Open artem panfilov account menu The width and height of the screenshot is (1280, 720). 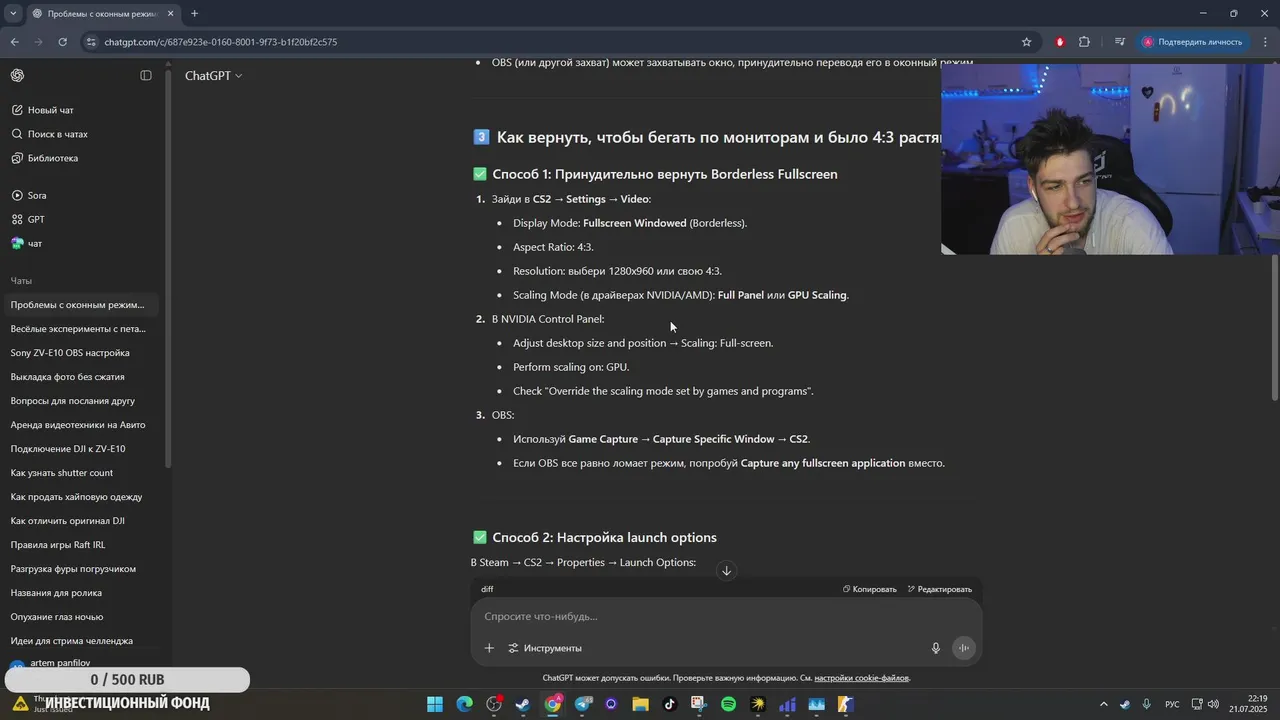click(60, 663)
